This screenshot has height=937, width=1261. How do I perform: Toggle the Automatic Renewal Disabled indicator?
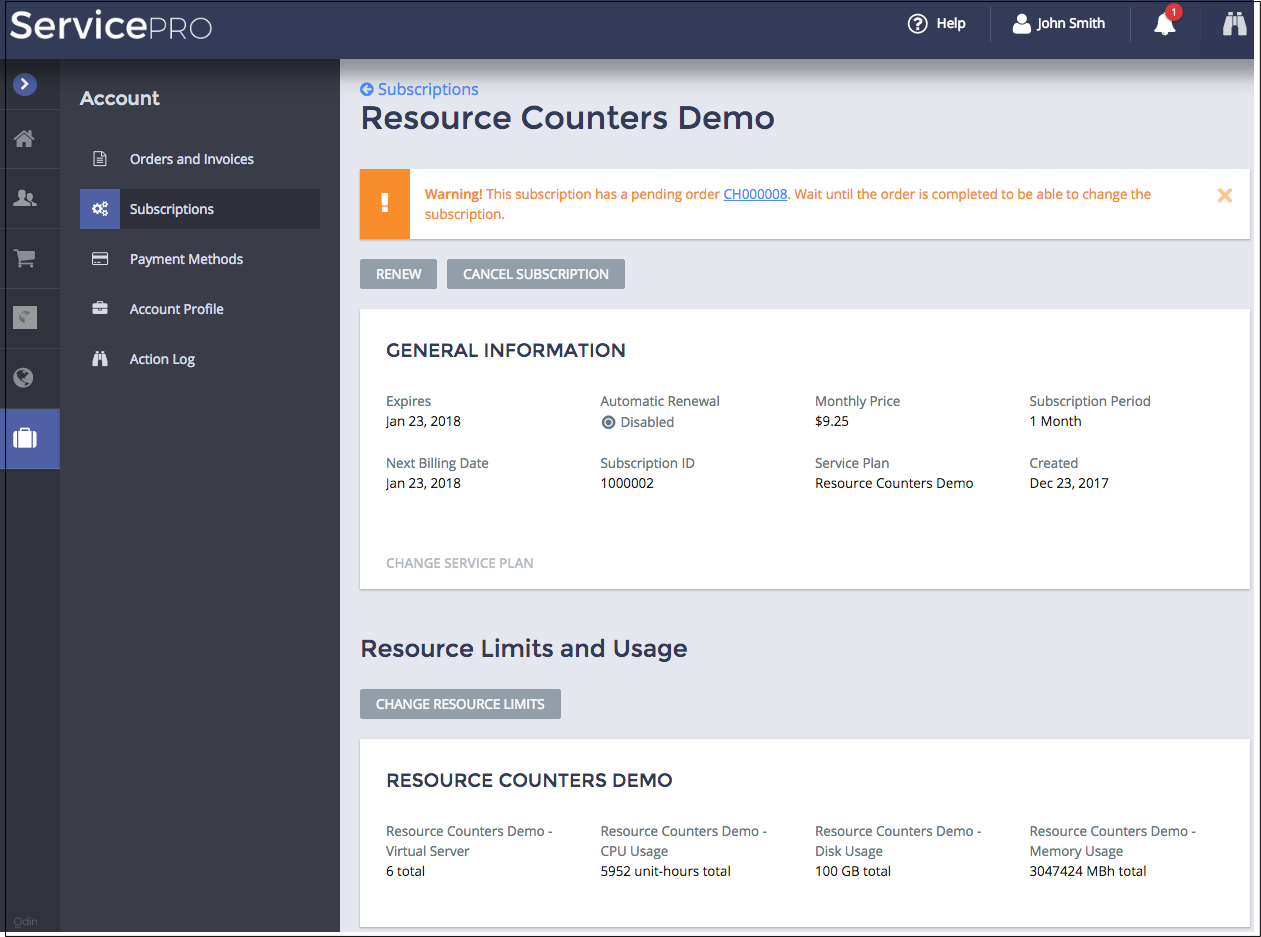click(608, 423)
